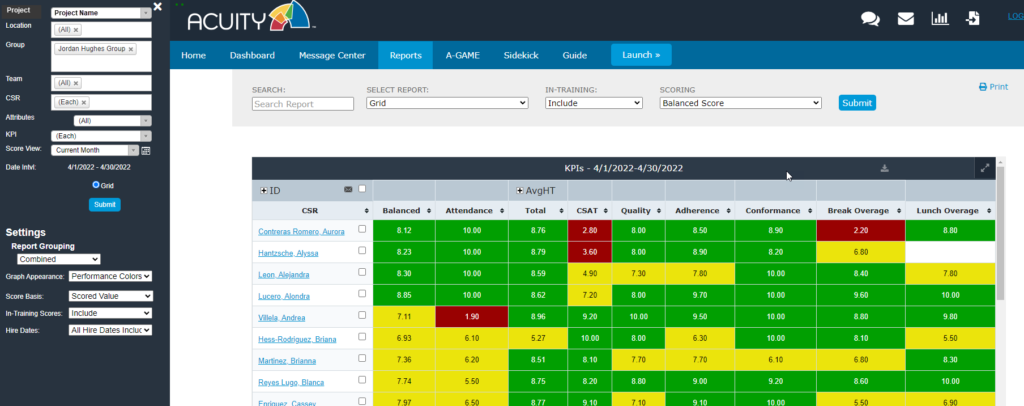Download the KPI grid using download icon

tap(884, 168)
